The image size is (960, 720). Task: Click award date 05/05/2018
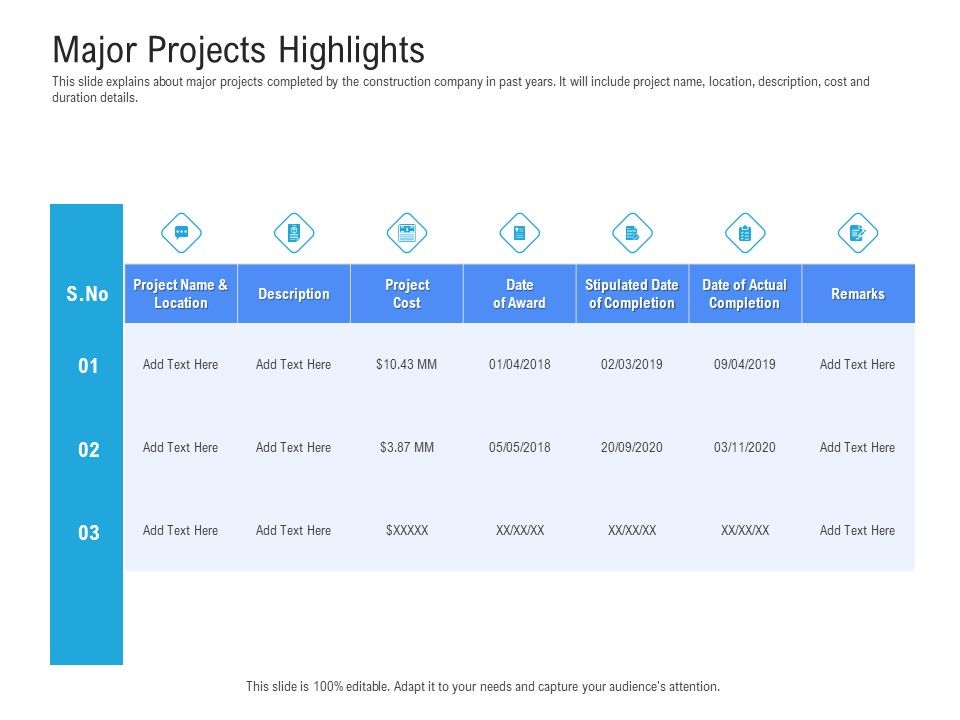pyautogui.click(x=520, y=448)
